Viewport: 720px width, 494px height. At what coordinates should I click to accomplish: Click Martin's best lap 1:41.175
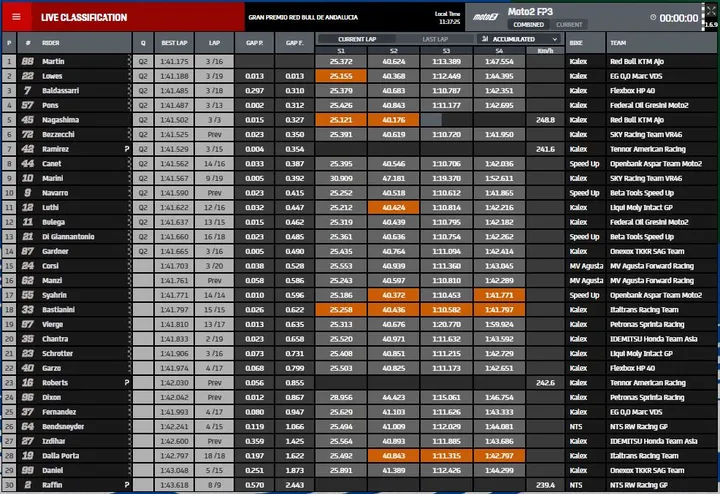coord(174,61)
